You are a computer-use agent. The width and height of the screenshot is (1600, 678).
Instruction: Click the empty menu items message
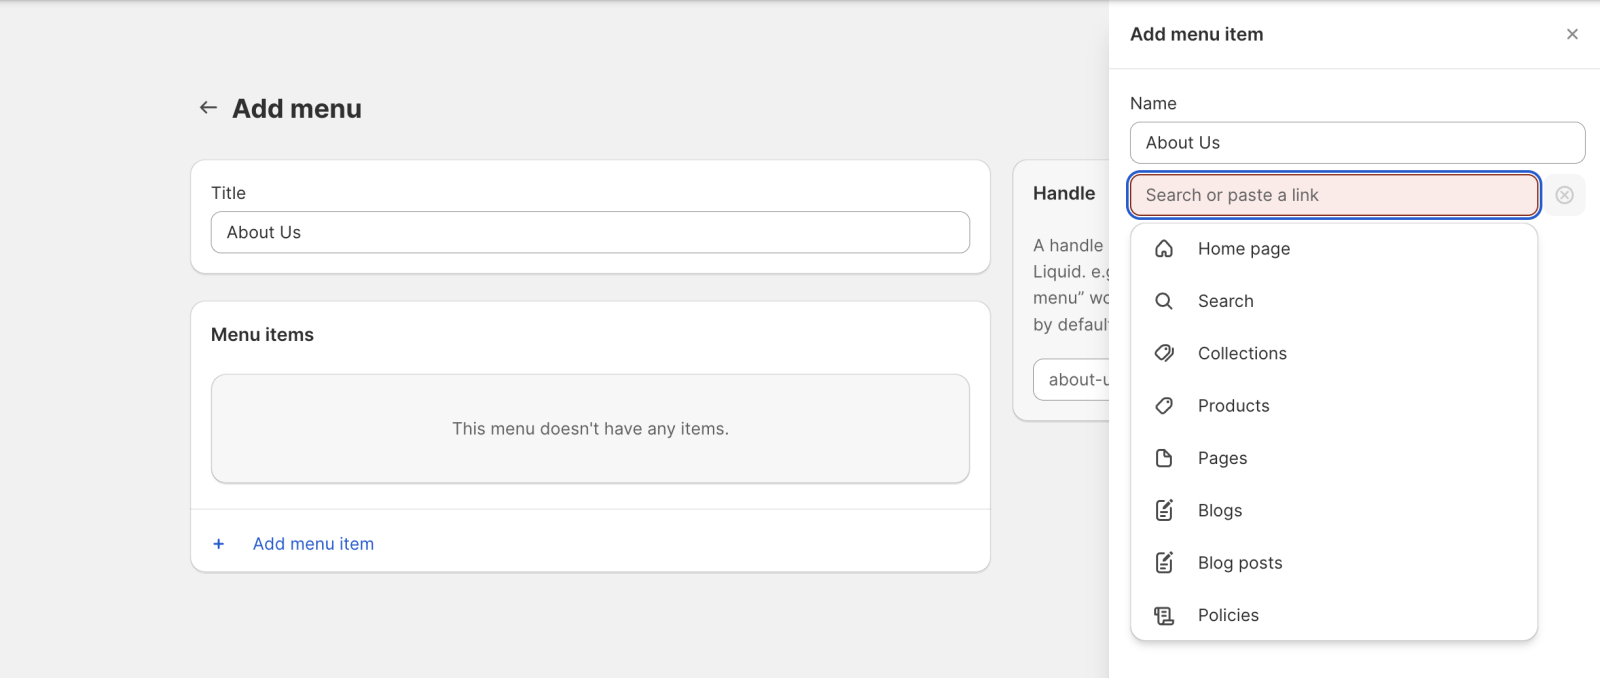click(x=590, y=429)
